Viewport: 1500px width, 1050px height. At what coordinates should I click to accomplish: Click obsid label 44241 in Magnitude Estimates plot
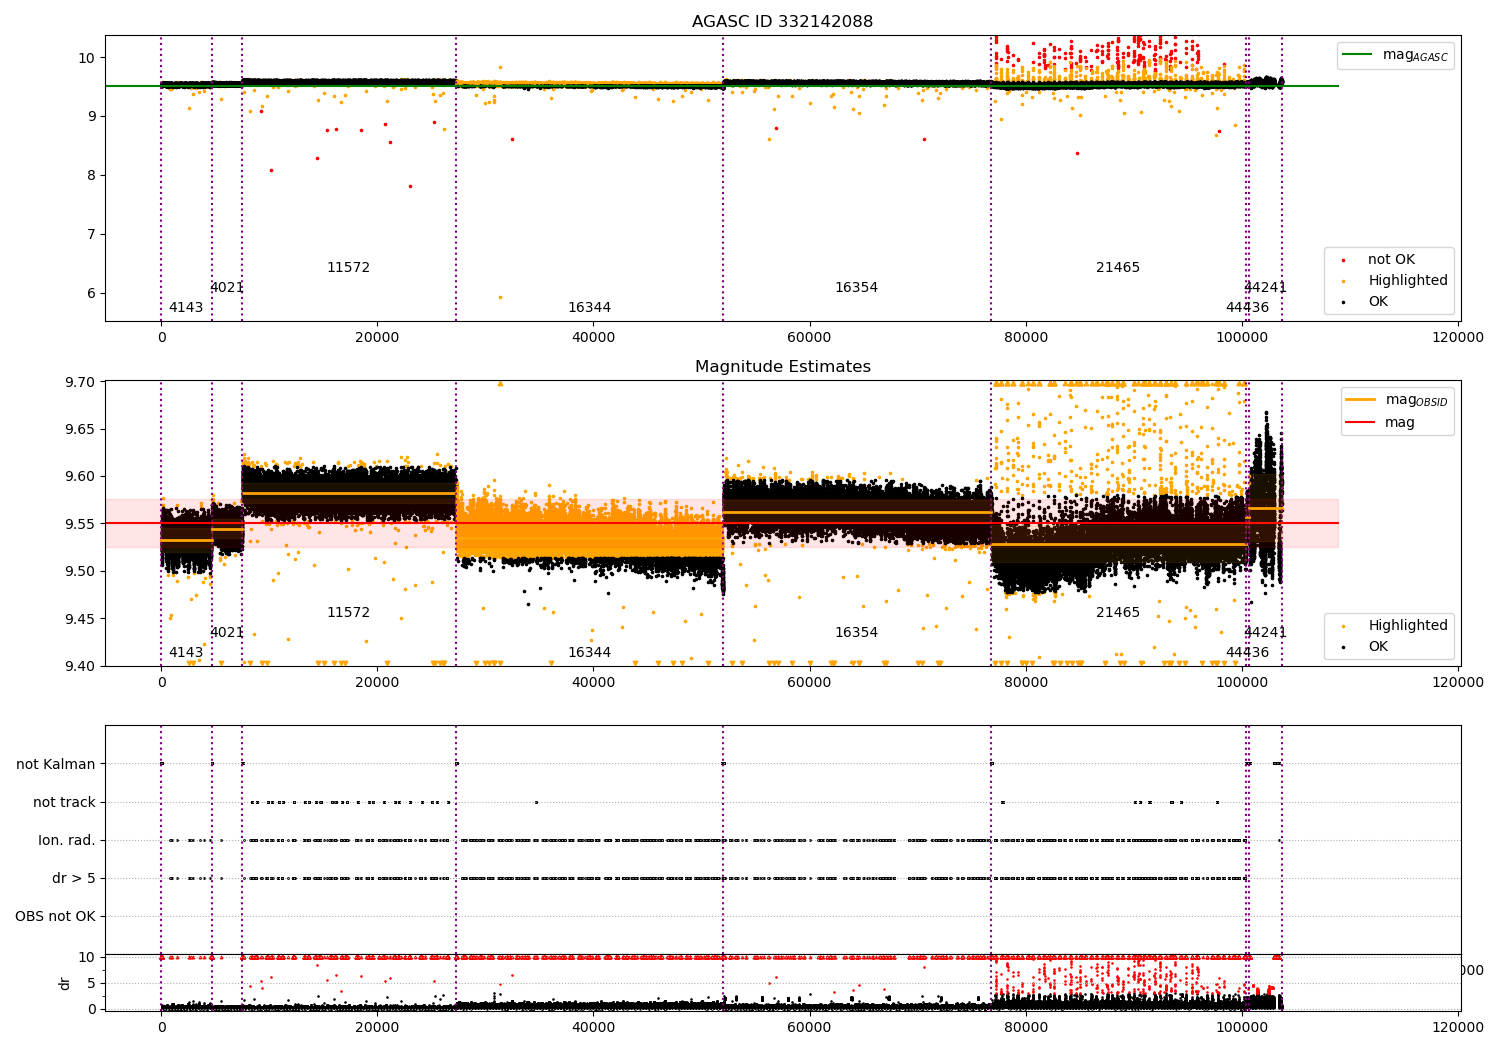coord(1265,633)
